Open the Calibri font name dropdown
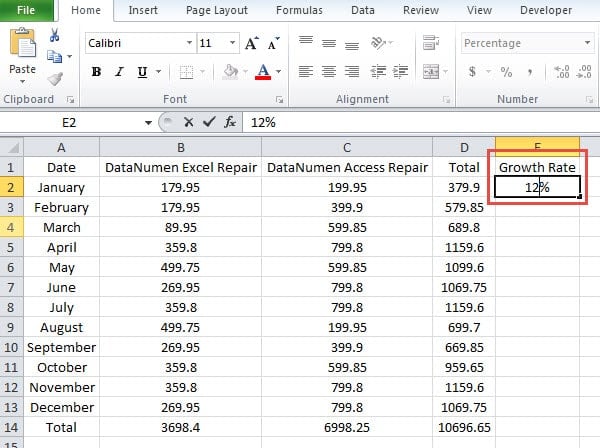Screen dimensions: 600x448 (x=189, y=43)
